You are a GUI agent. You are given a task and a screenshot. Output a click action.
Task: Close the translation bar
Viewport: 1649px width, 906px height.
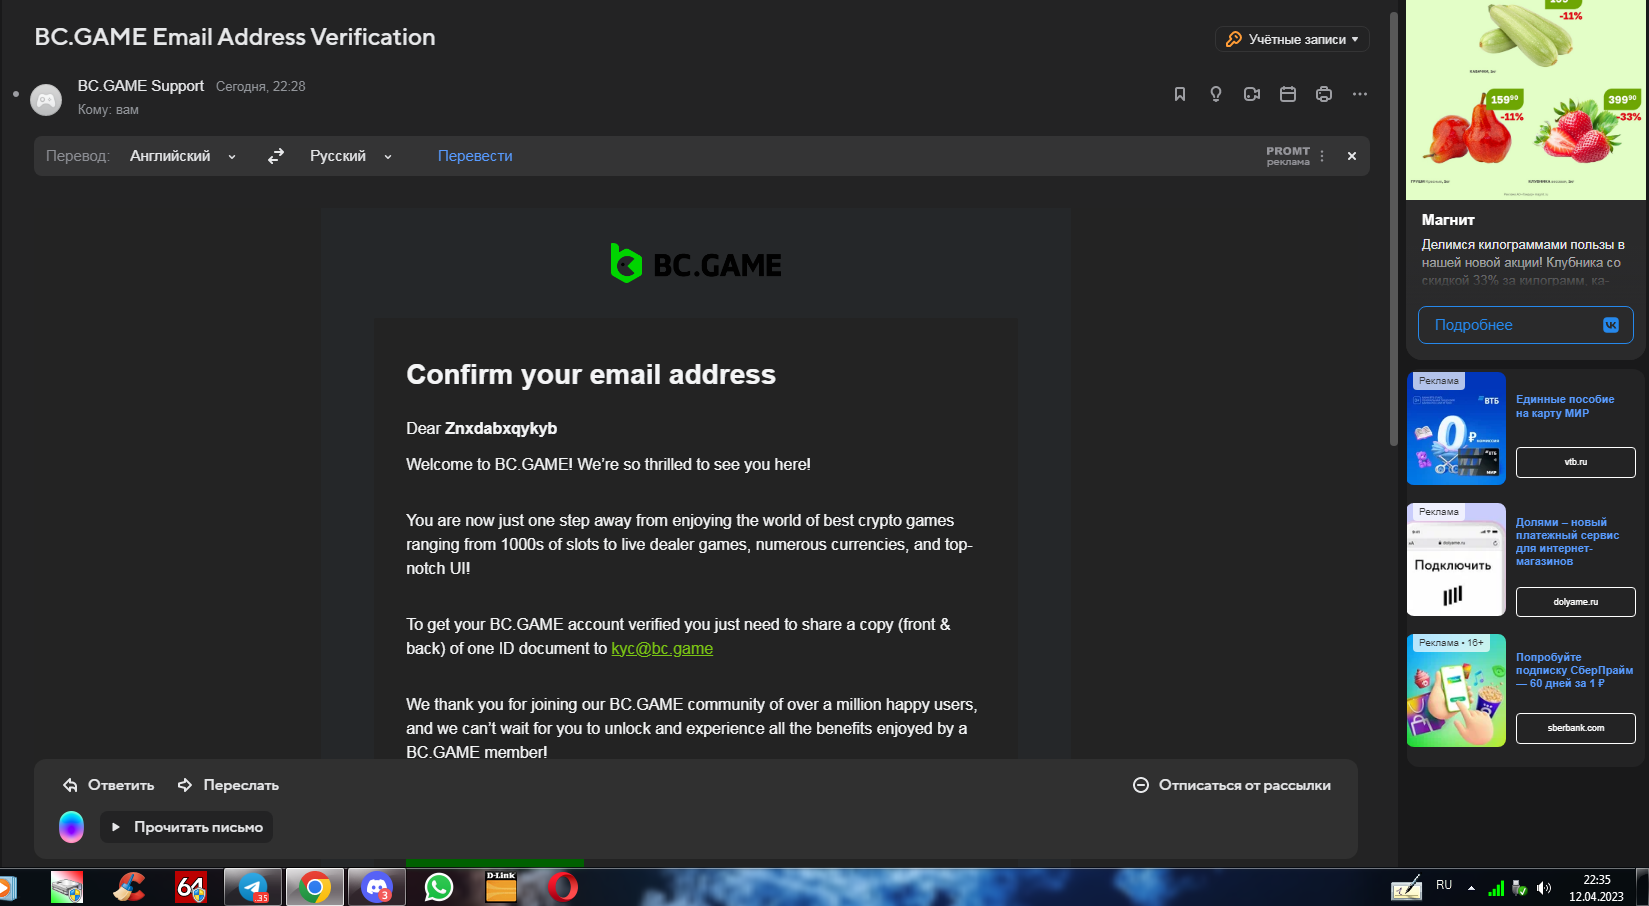pos(1352,156)
